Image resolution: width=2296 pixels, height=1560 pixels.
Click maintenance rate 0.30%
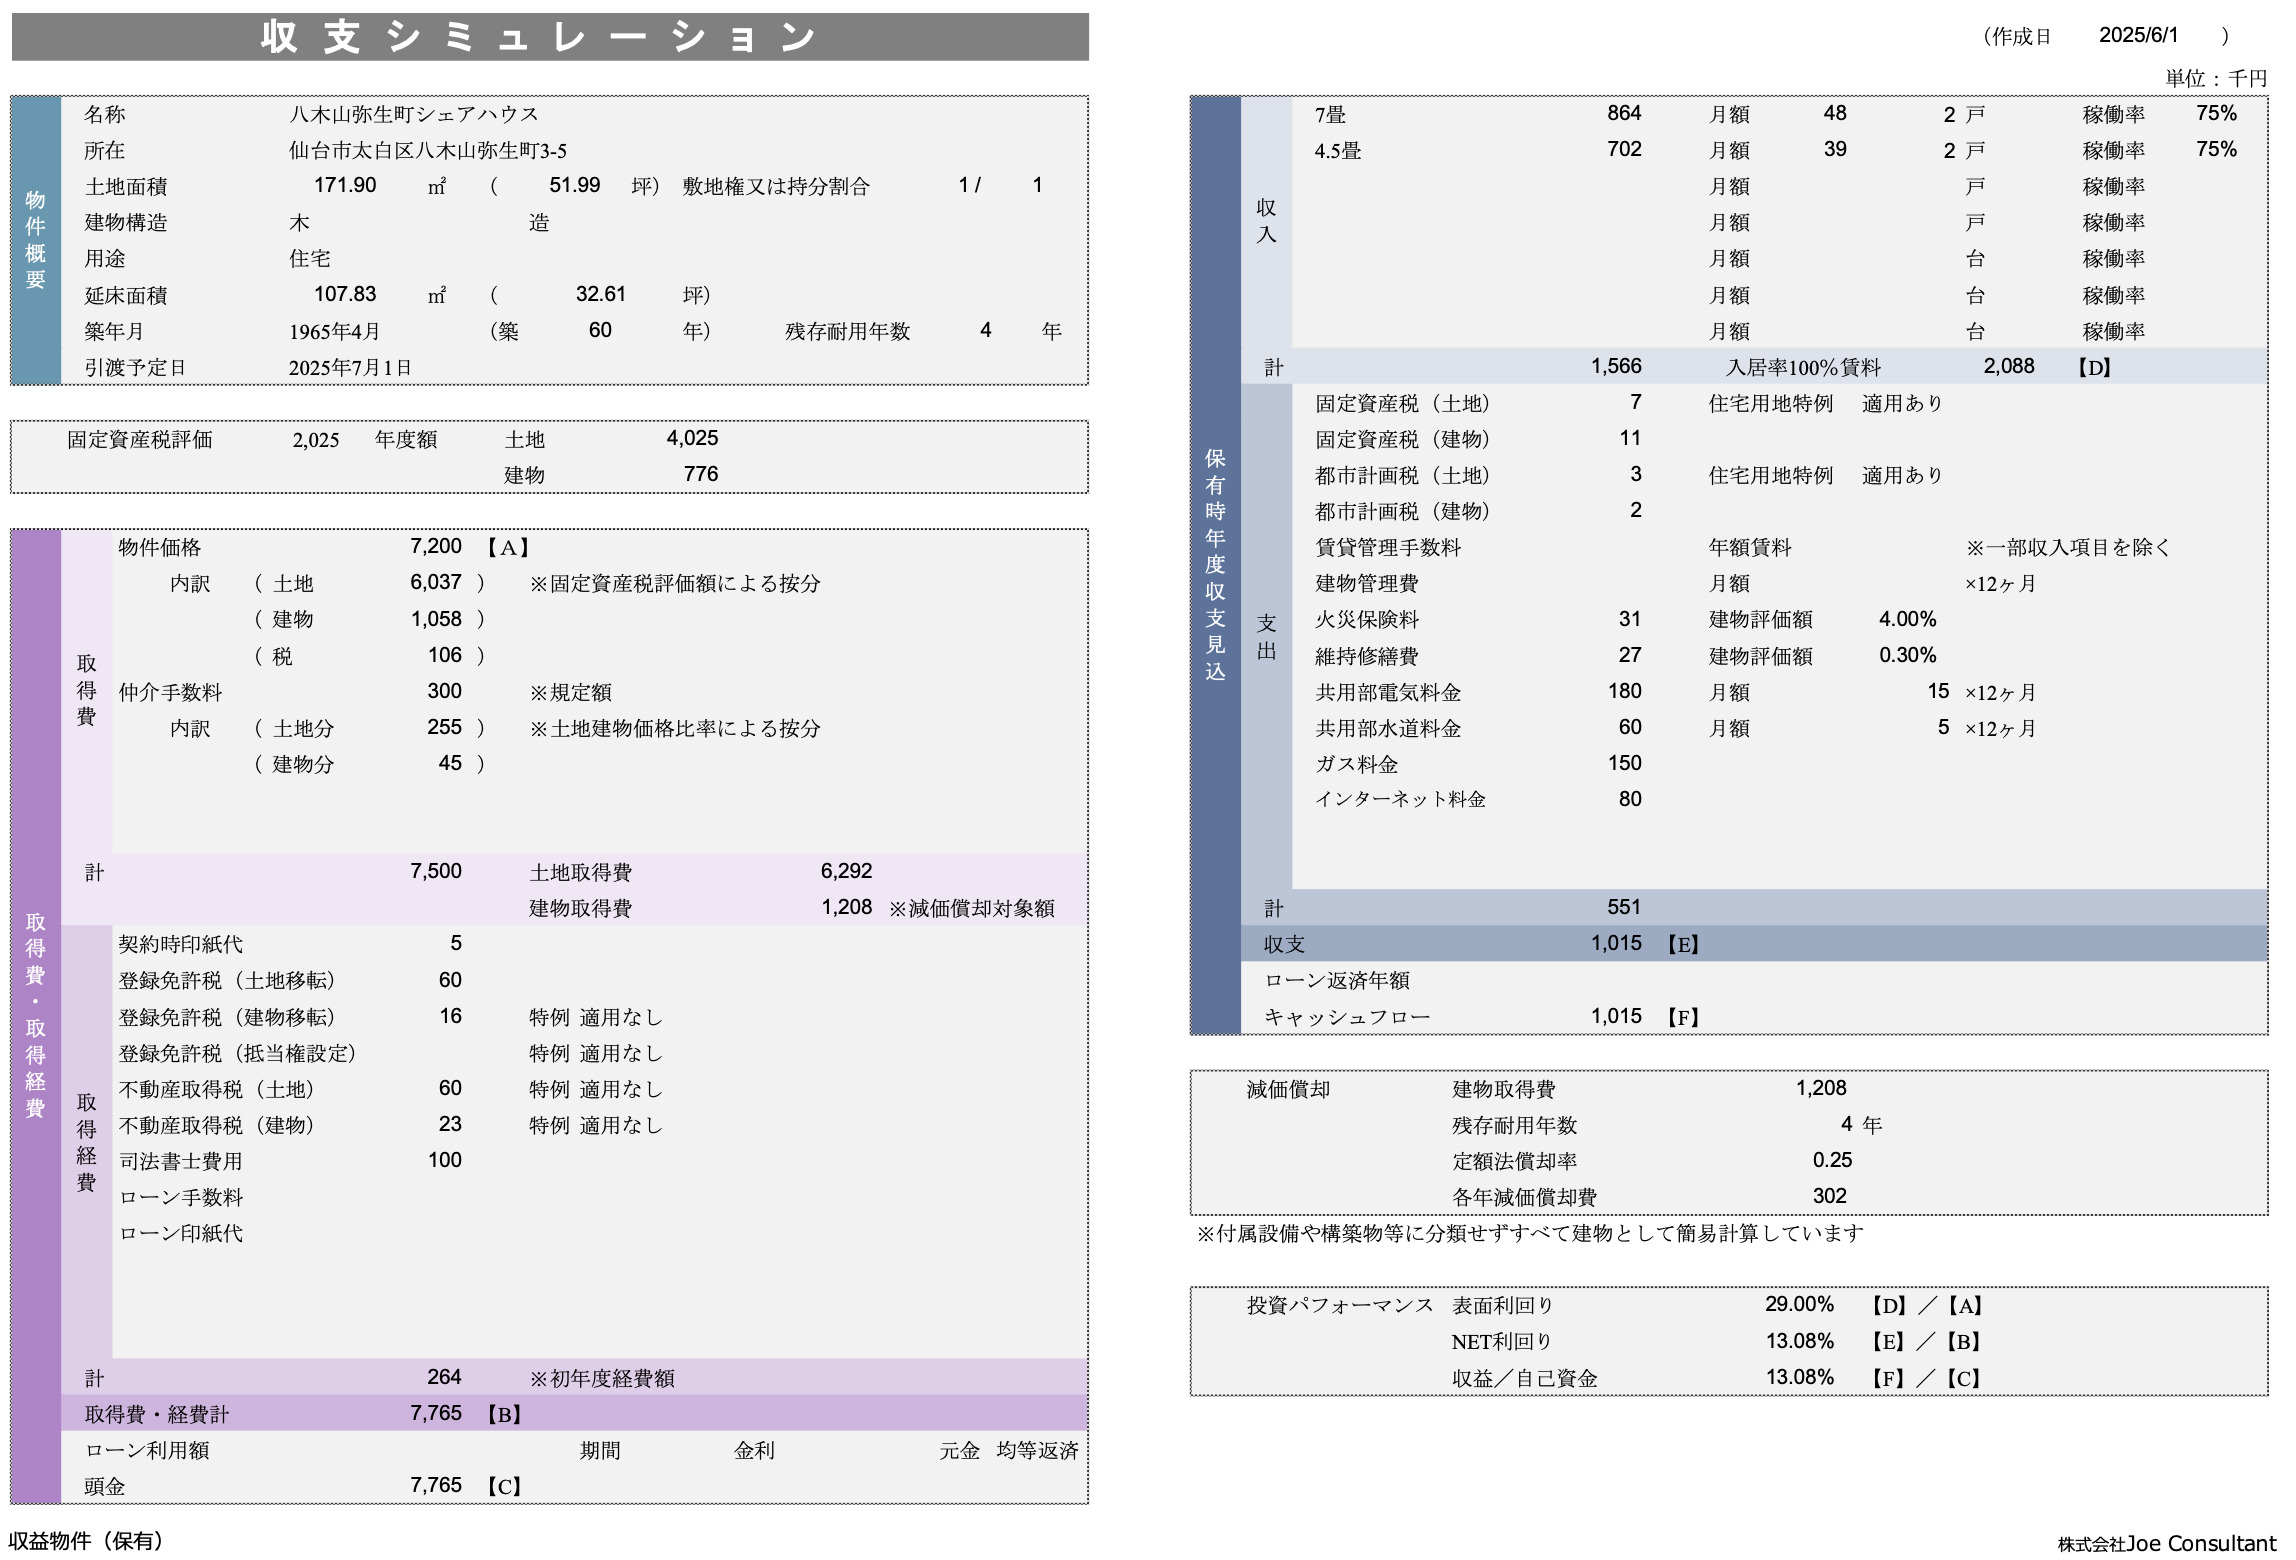1907,655
